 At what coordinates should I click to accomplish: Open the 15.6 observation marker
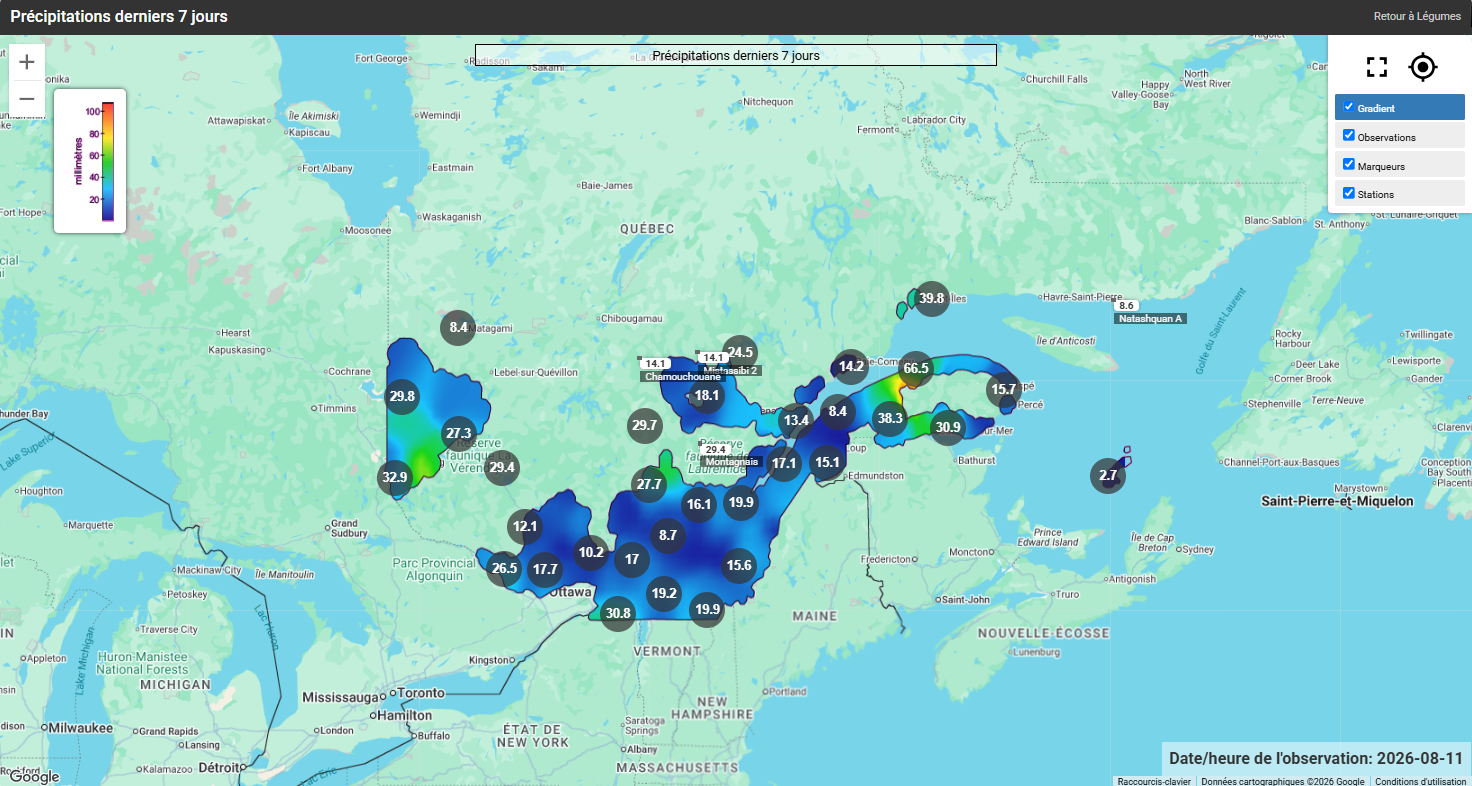[x=739, y=565]
